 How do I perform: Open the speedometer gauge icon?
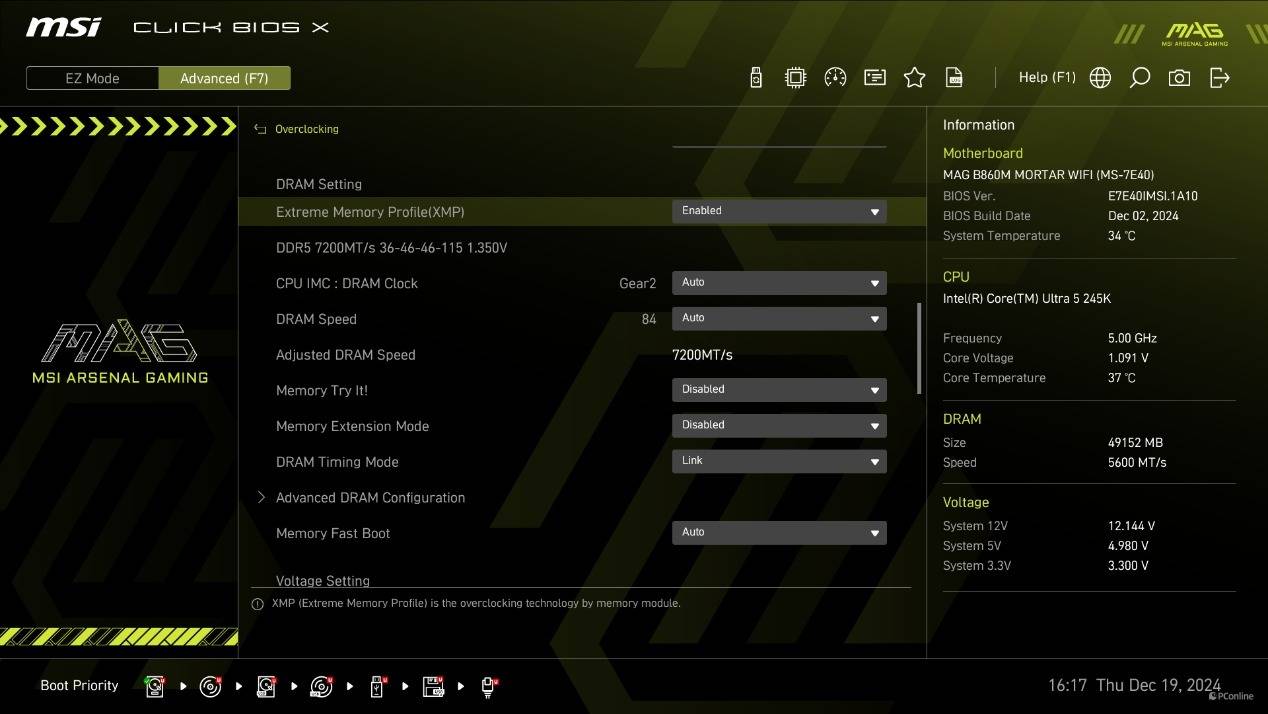point(835,78)
